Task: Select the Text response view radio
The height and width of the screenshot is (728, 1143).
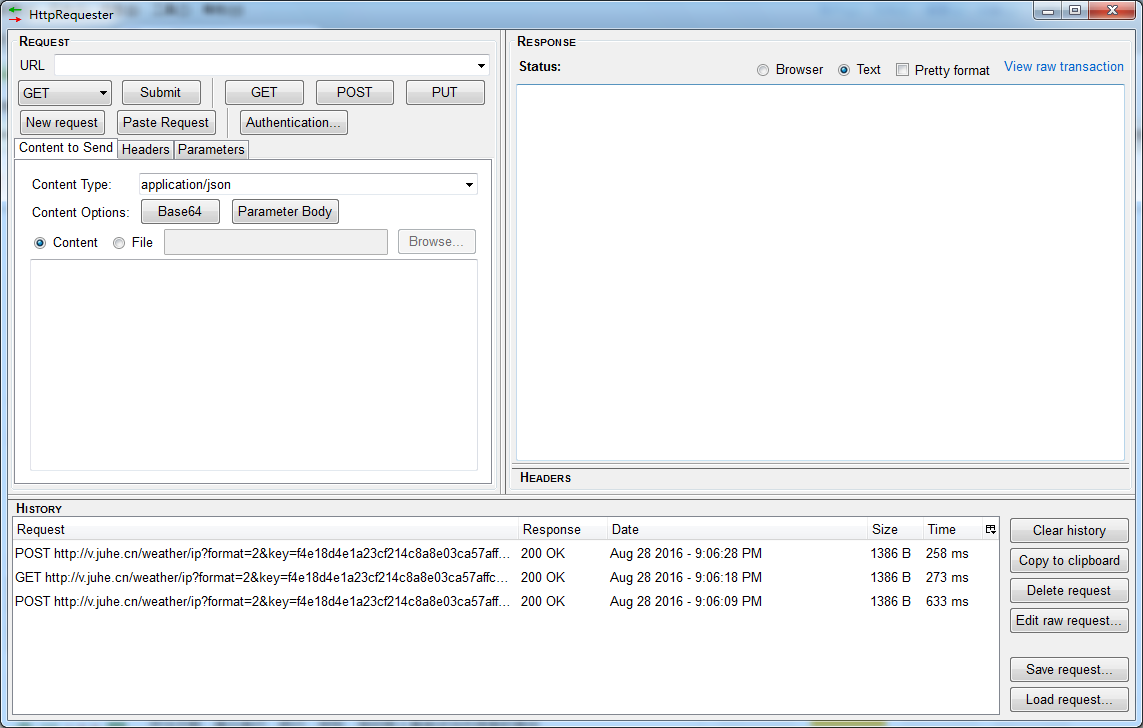Action: pos(843,70)
